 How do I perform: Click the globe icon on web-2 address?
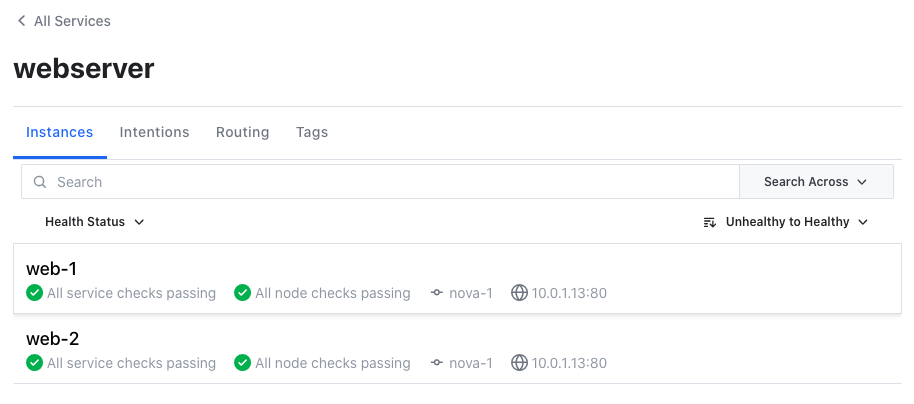tap(518, 363)
